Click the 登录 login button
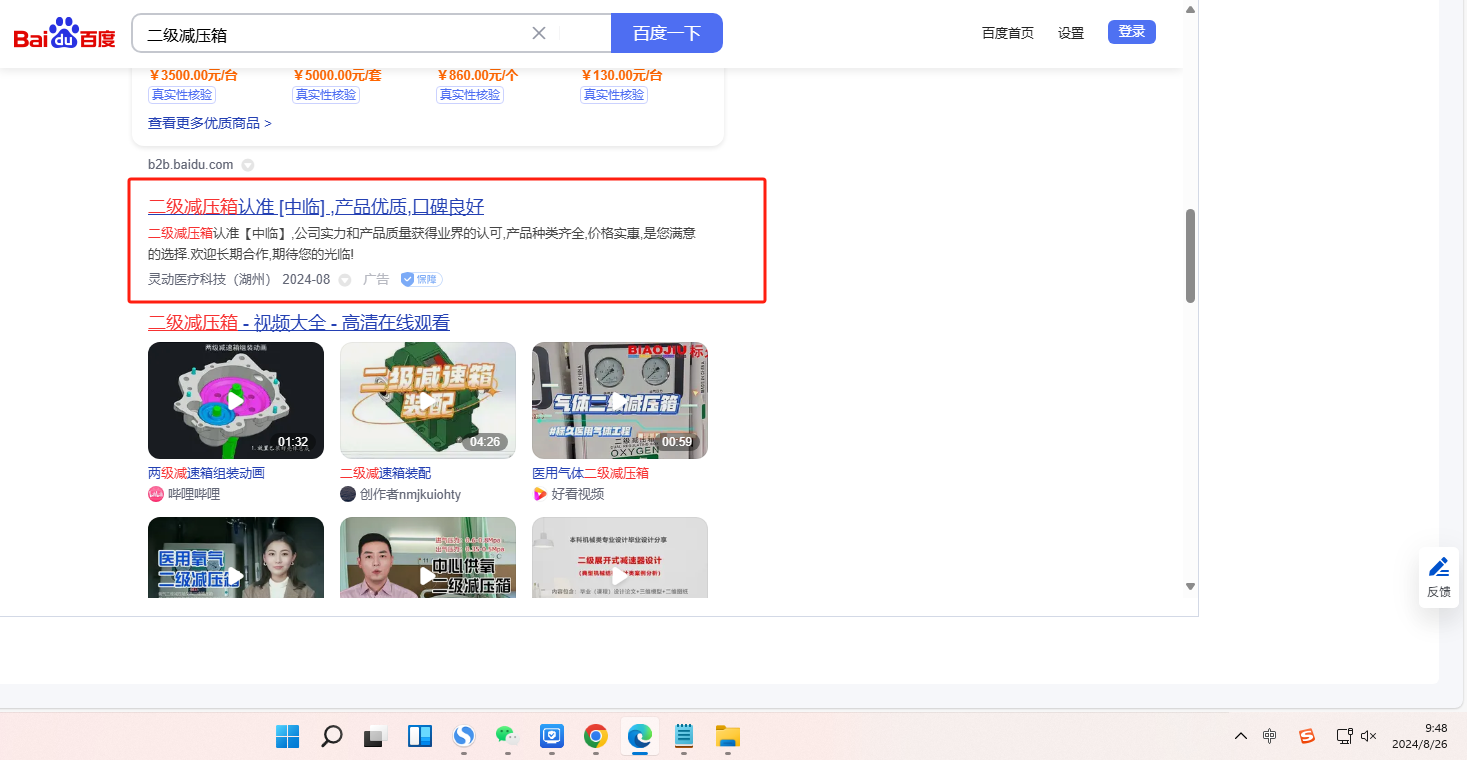 [1131, 32]
